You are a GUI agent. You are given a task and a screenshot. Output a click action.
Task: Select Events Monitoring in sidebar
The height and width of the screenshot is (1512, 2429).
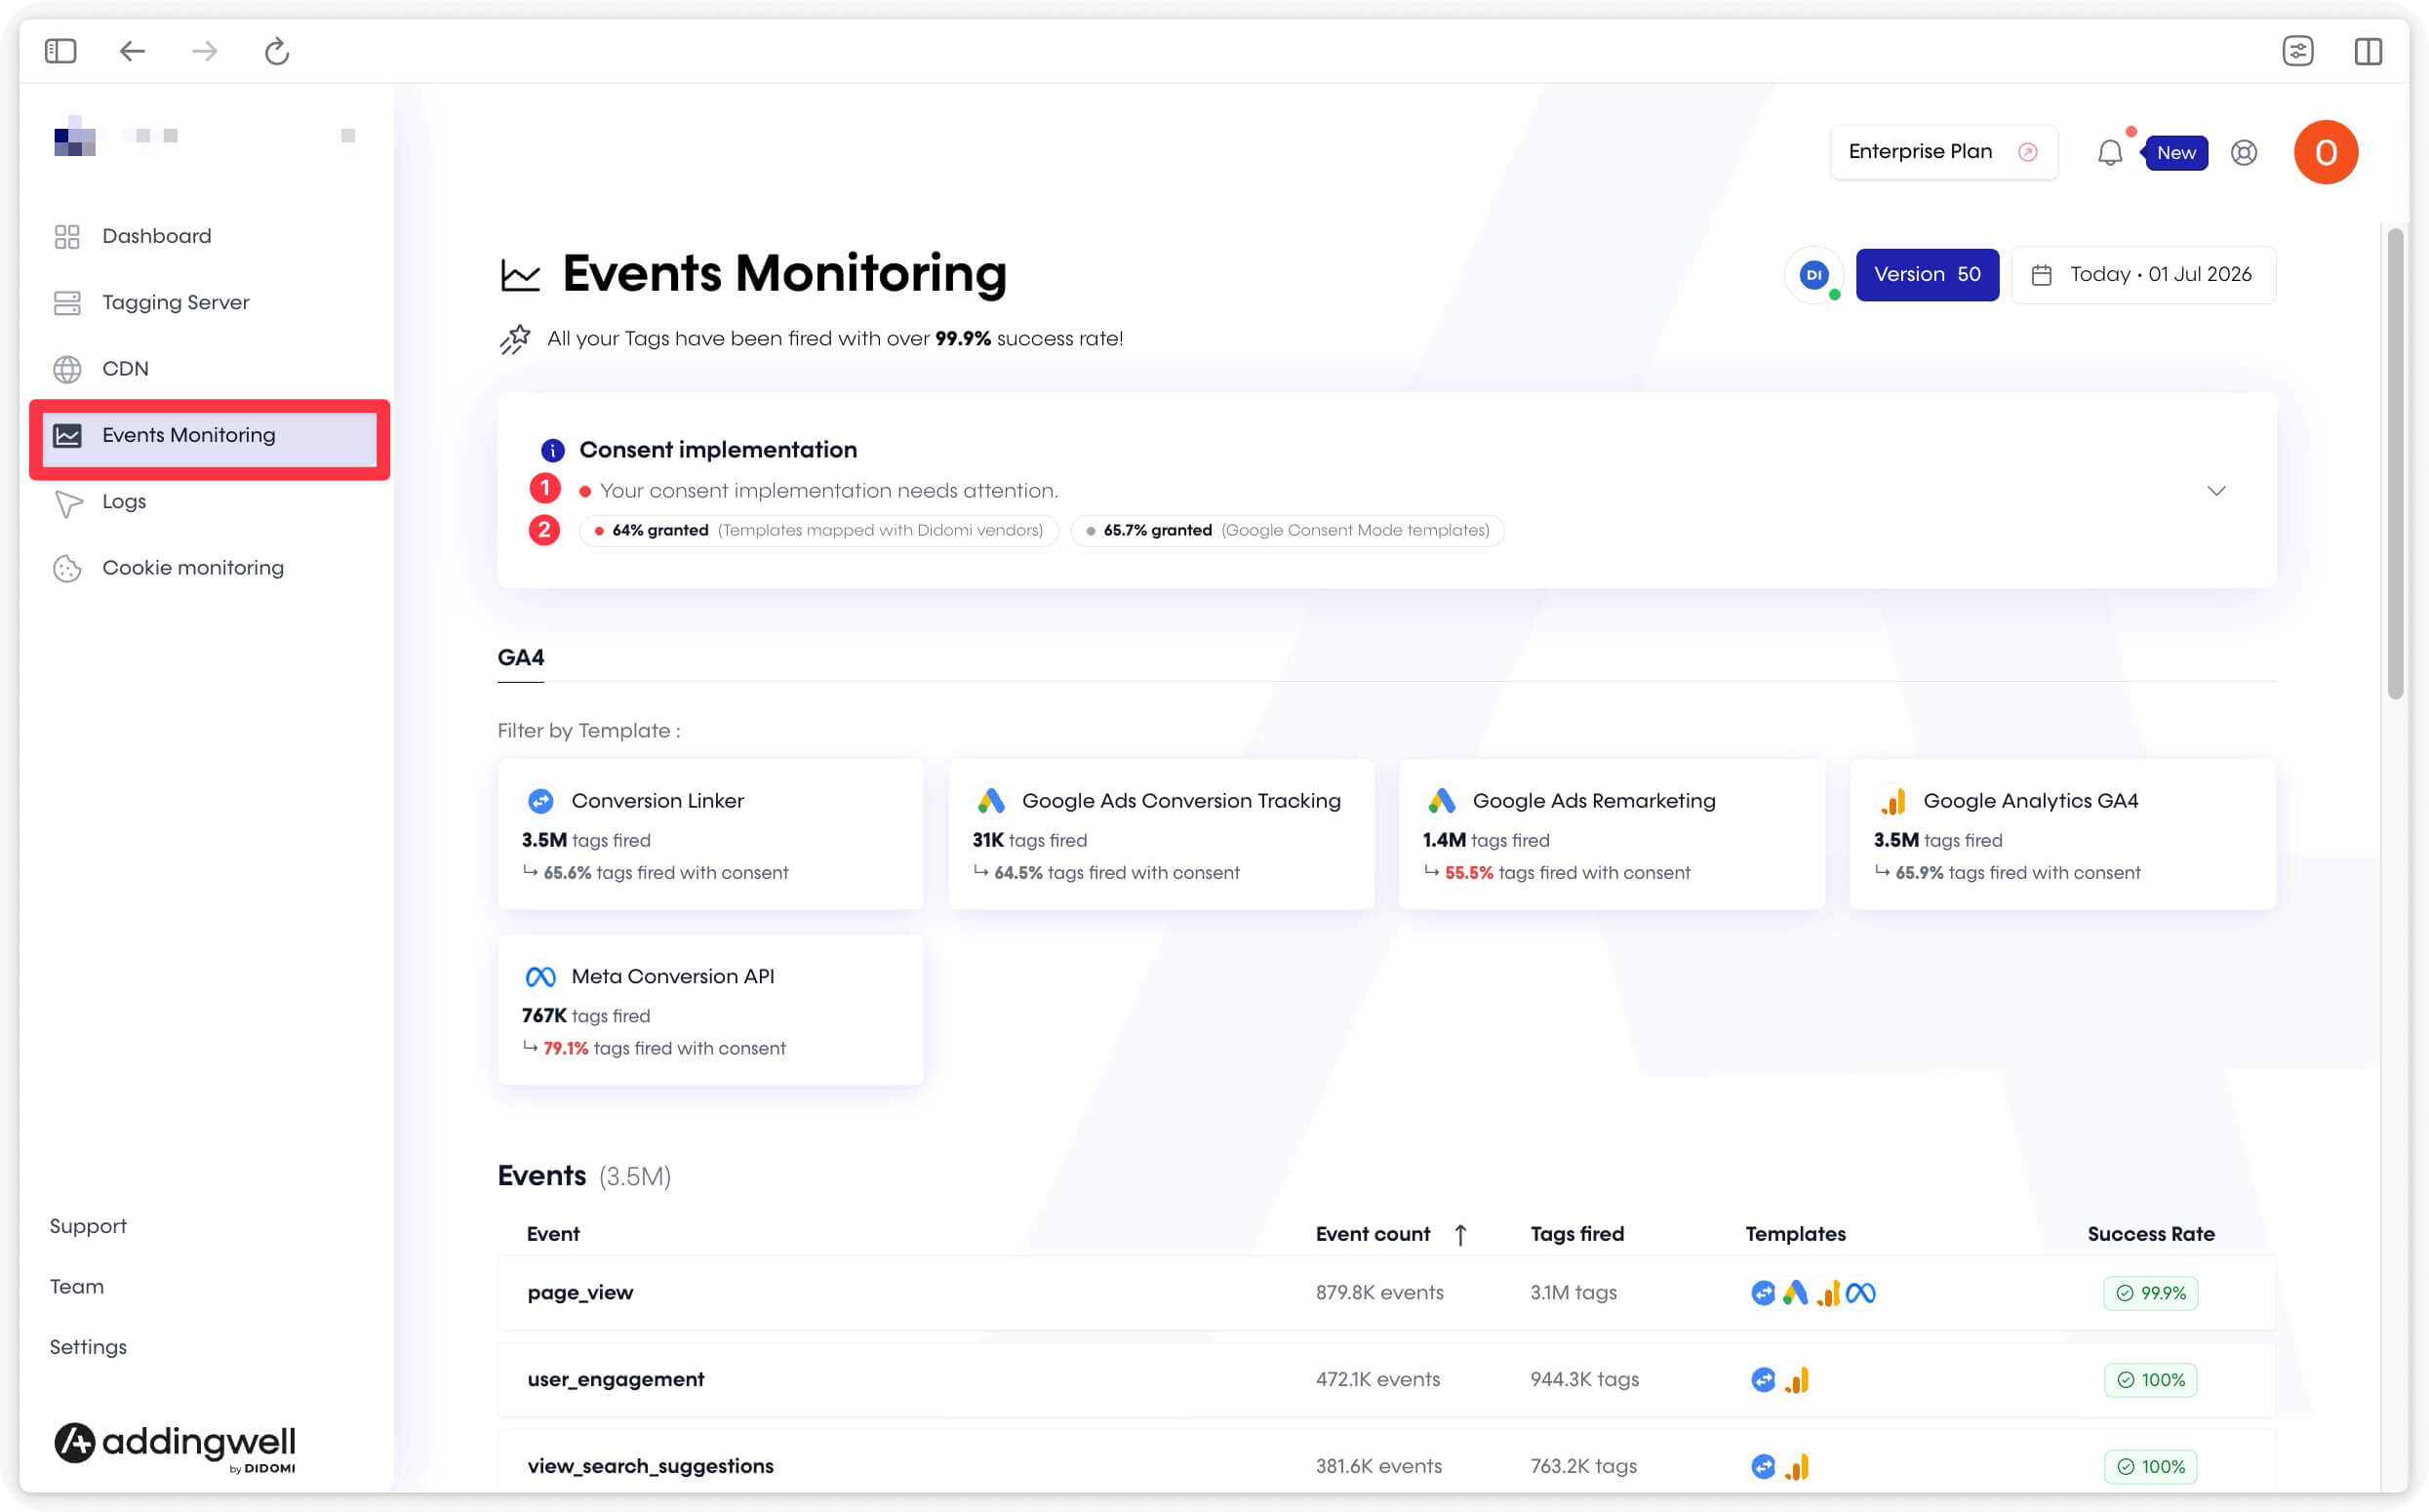(209, 435)
